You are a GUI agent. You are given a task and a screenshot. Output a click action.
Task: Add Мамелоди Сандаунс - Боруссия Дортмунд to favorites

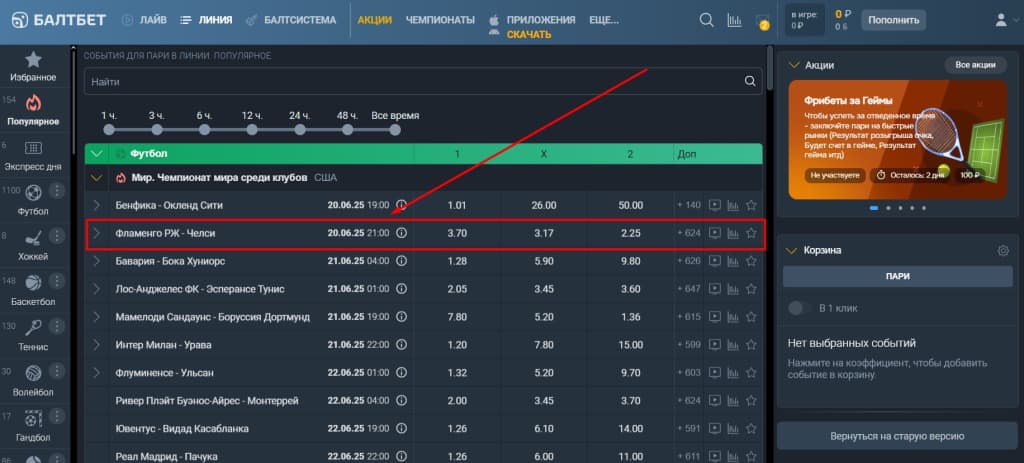[751, 317]
